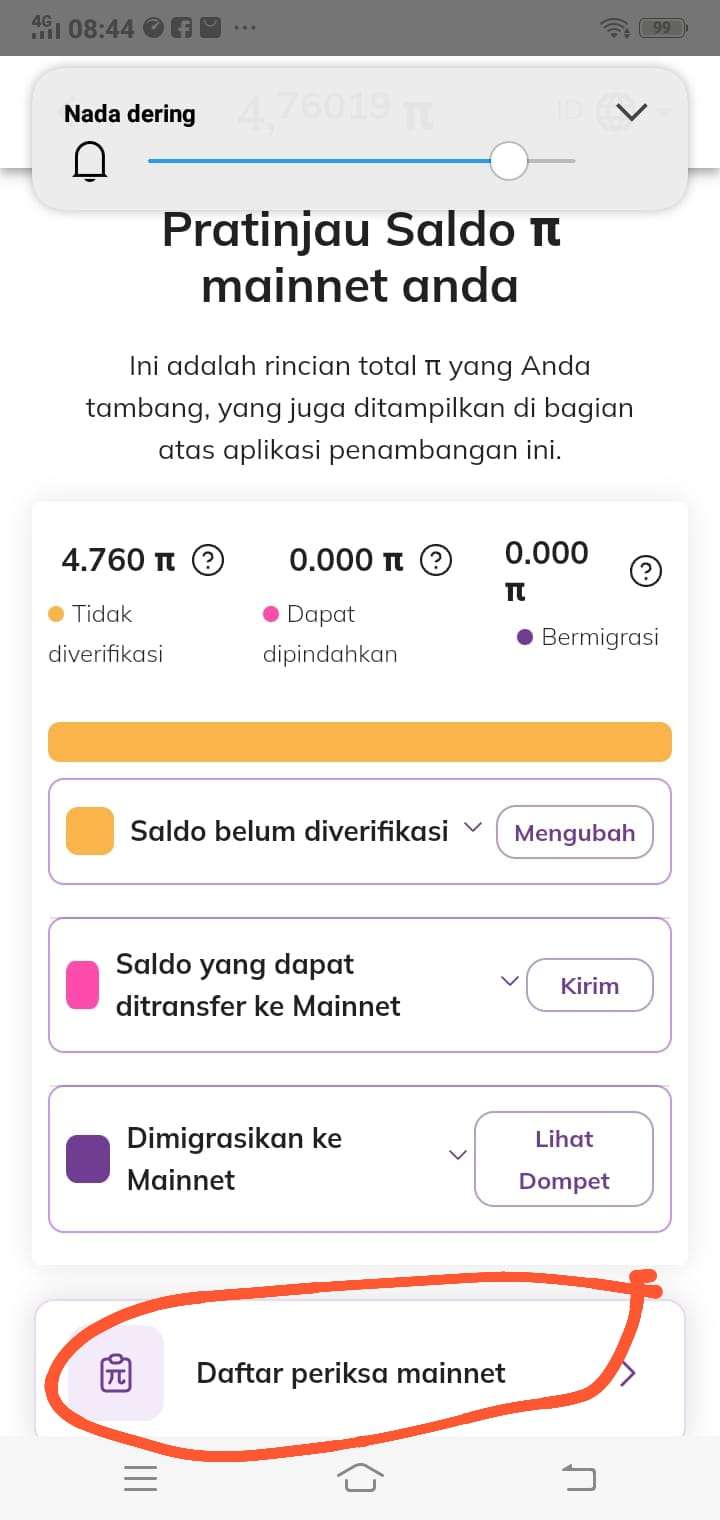Open Daftar periksa mainnet item
The image size is (720, 1520).
pos(360,1373)
